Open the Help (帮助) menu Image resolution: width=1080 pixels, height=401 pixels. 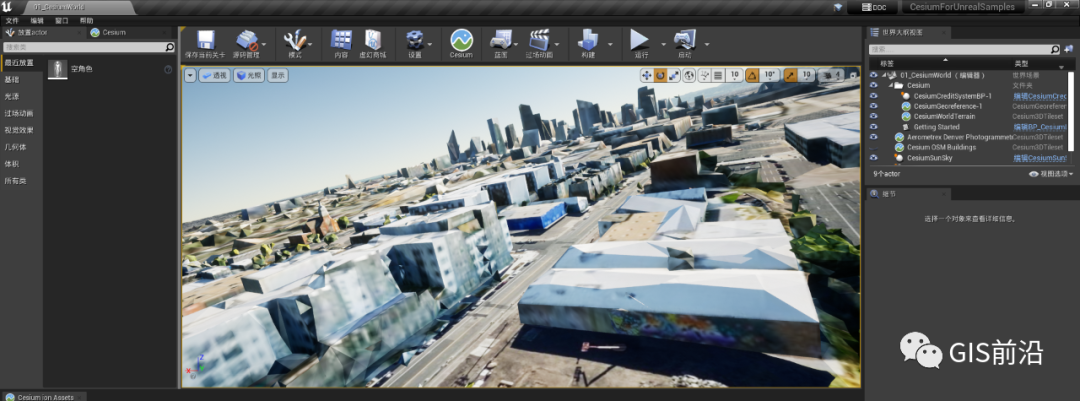(x=86, y=21)
